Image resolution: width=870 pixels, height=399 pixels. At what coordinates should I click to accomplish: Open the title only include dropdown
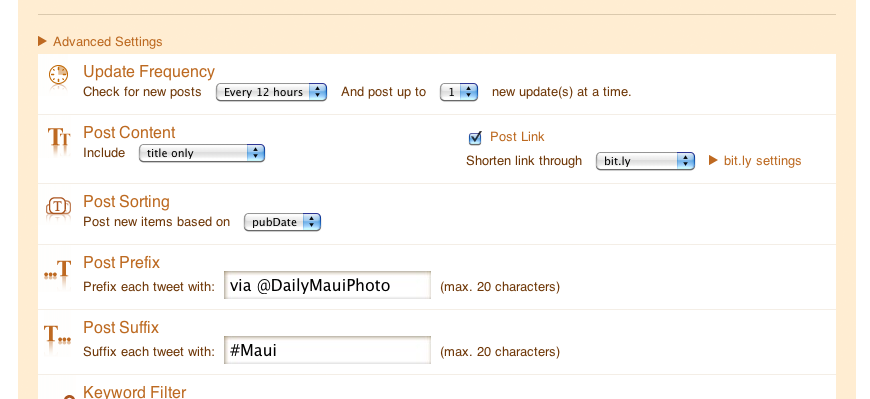tap(202, 153)
